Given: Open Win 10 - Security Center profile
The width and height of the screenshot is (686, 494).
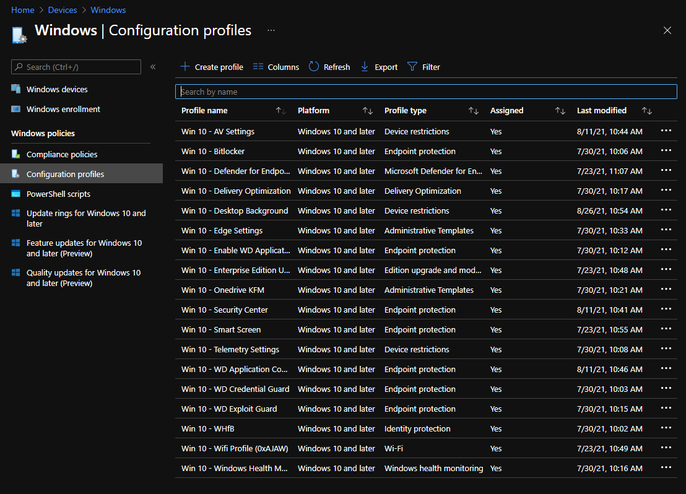Looking at the screenshot, I should (224, 310).
